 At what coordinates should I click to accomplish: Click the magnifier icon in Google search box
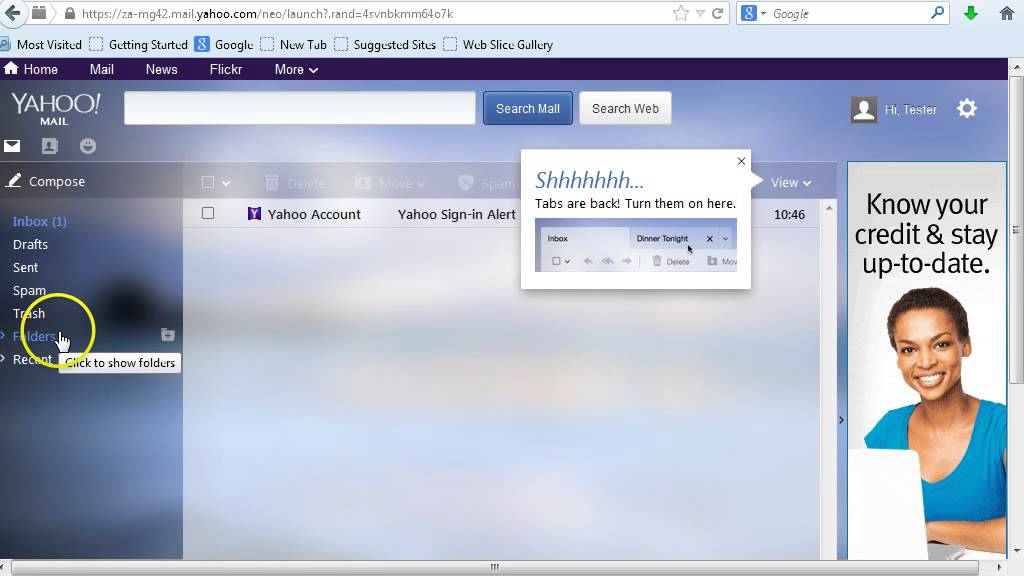pos(937,12)
